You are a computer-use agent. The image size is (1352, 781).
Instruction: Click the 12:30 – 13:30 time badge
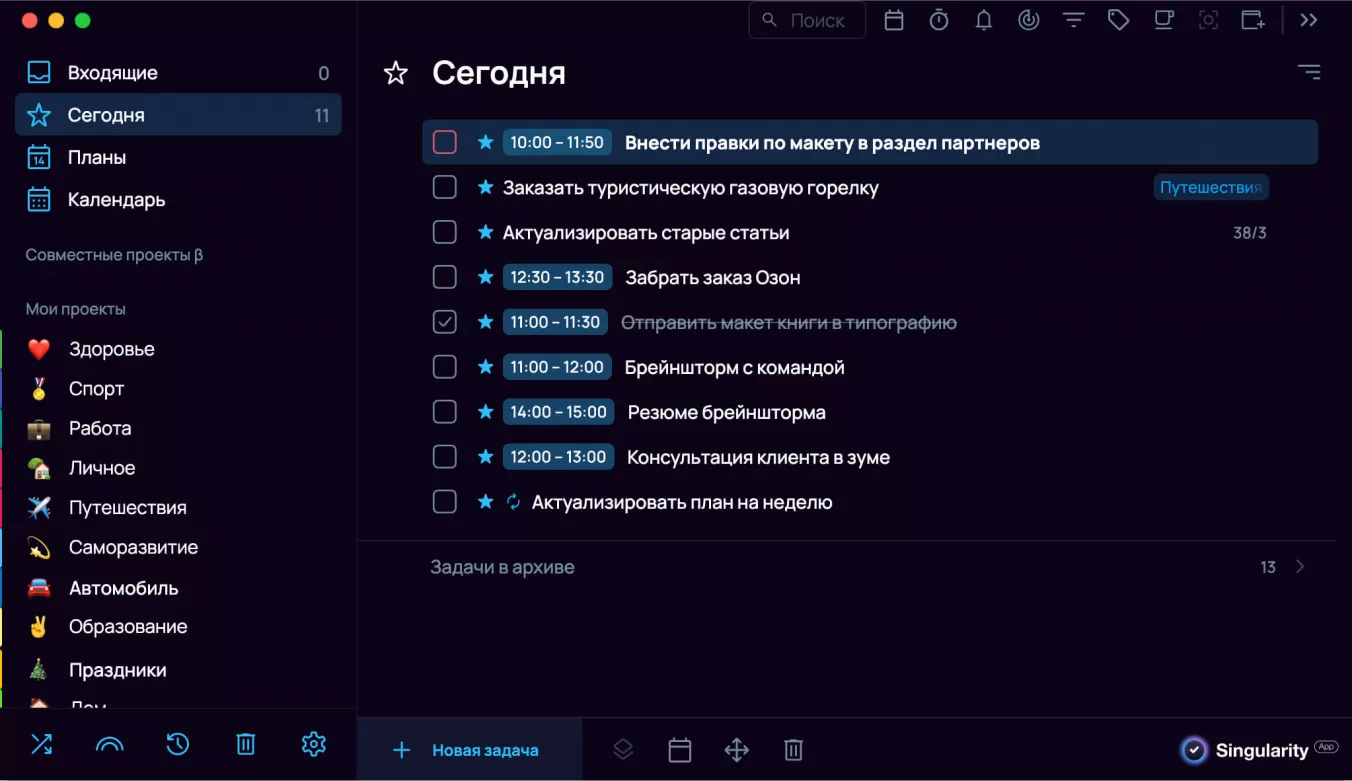pyautogui.click(x=557, y=277)
